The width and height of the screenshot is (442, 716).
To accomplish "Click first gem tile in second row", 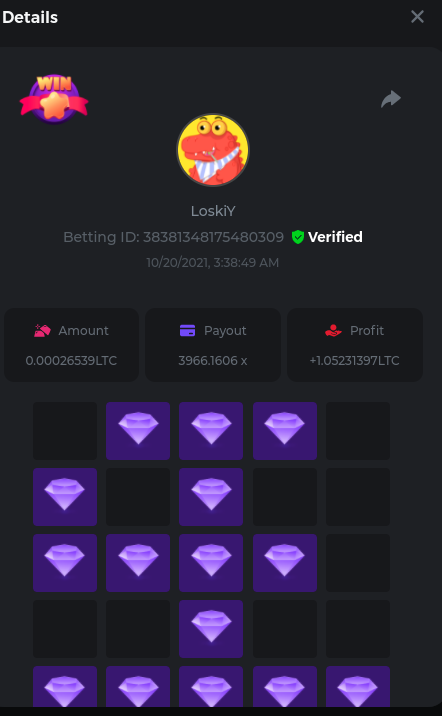I will pos(65,497).
